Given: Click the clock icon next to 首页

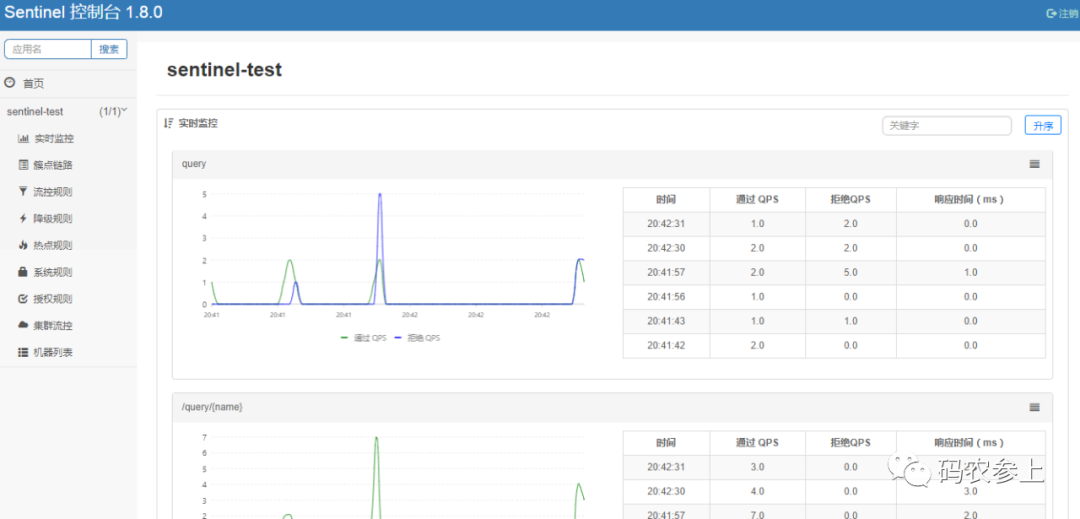Looking at the screenshot, I should [x=10, y=83].
